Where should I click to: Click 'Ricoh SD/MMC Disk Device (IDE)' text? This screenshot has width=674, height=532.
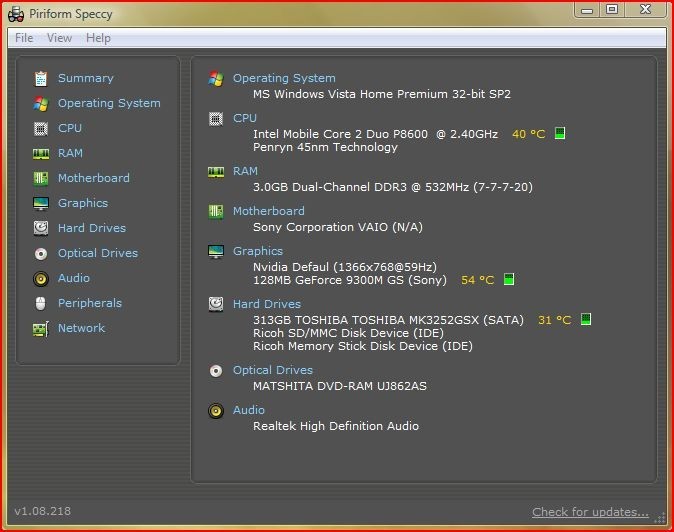(x=348, y=333)
